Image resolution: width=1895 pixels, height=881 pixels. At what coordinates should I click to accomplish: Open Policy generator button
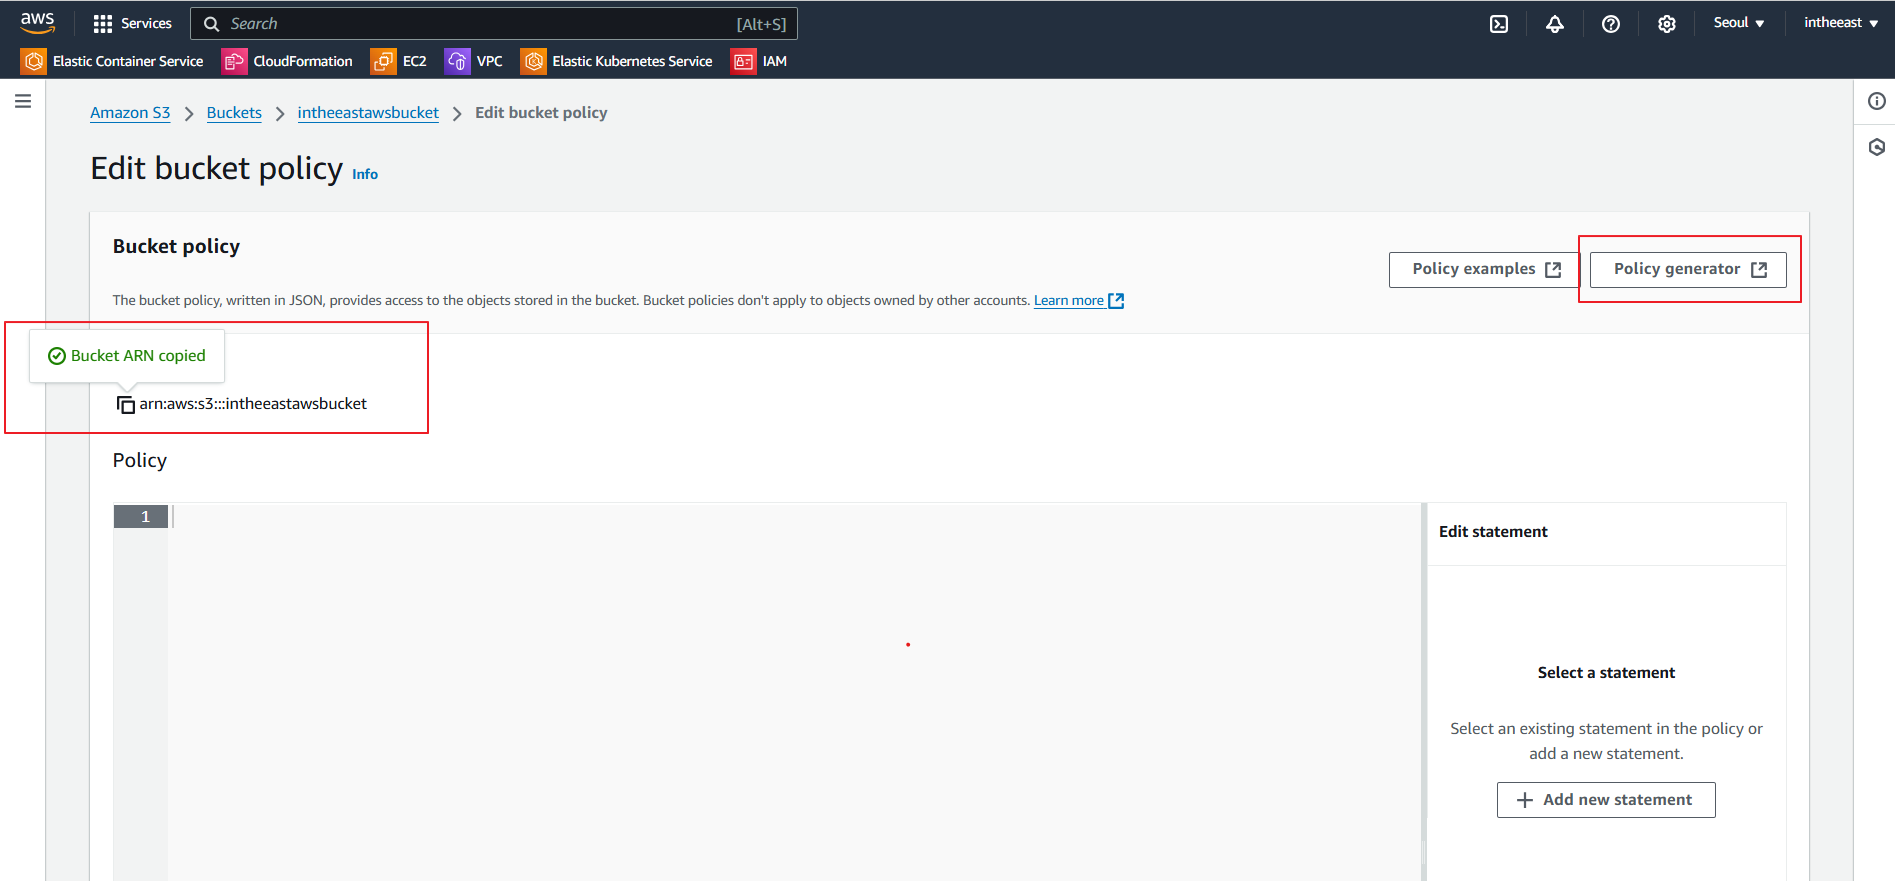point(1688,269)
